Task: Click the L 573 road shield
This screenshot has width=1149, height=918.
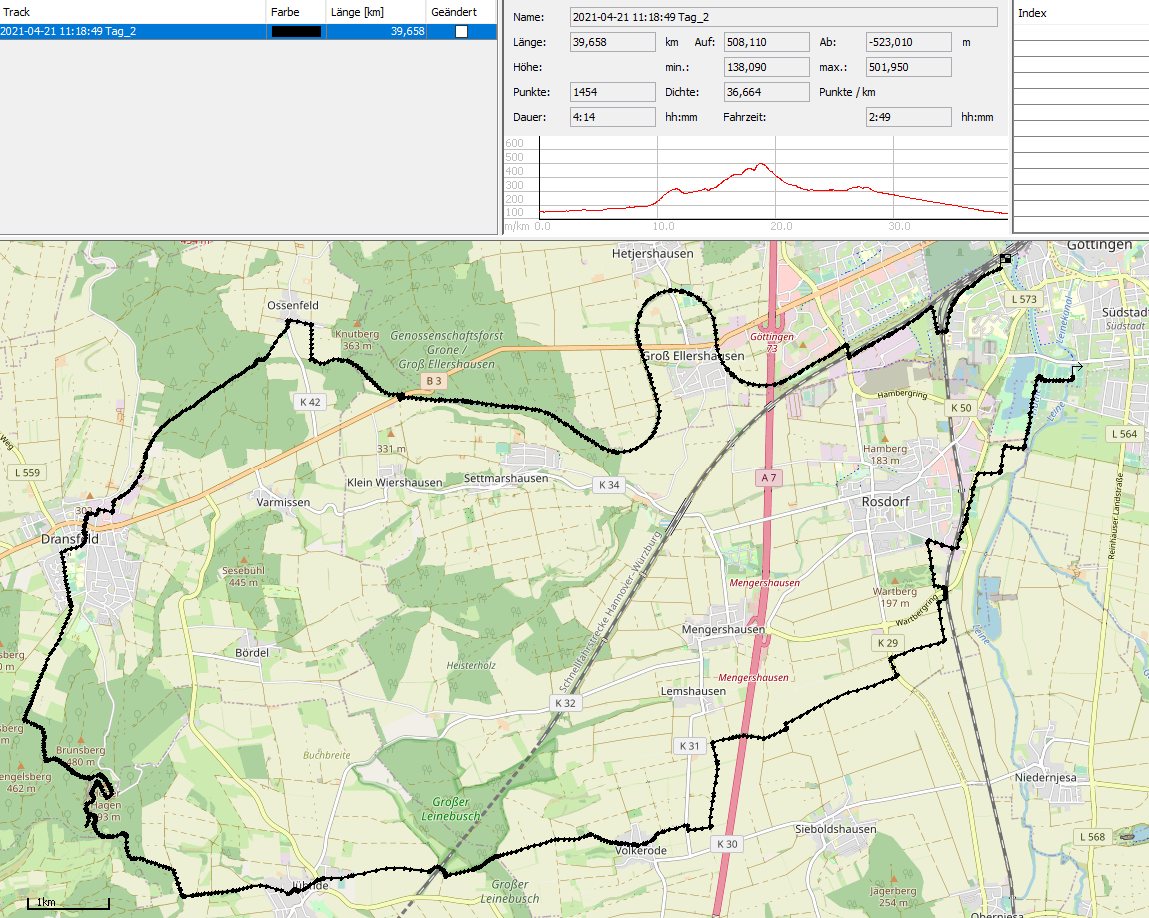Action: click(x=1025, y=299)
